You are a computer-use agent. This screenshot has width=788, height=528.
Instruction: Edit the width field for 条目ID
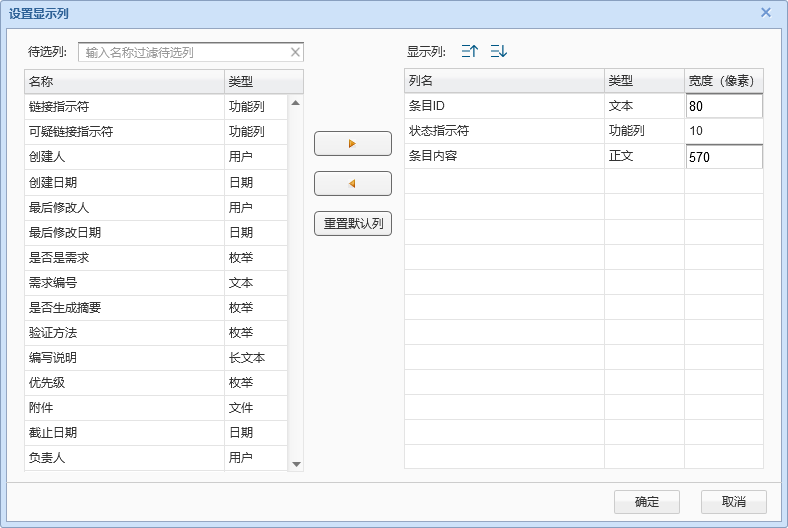(723, 106)
